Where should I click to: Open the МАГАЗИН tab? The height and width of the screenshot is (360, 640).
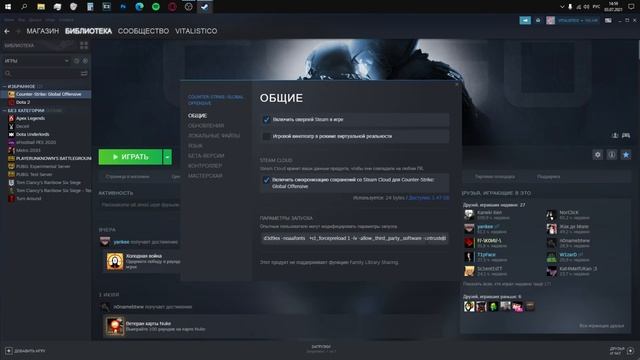click(42, 31)
